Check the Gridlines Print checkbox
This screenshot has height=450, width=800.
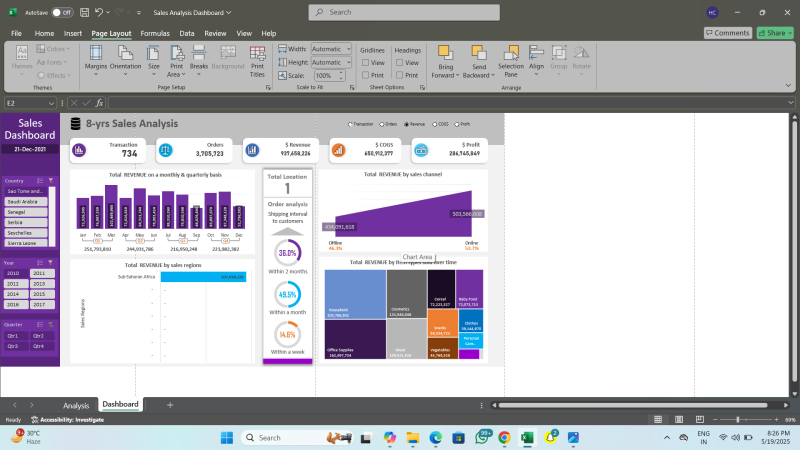pos(365,75)
